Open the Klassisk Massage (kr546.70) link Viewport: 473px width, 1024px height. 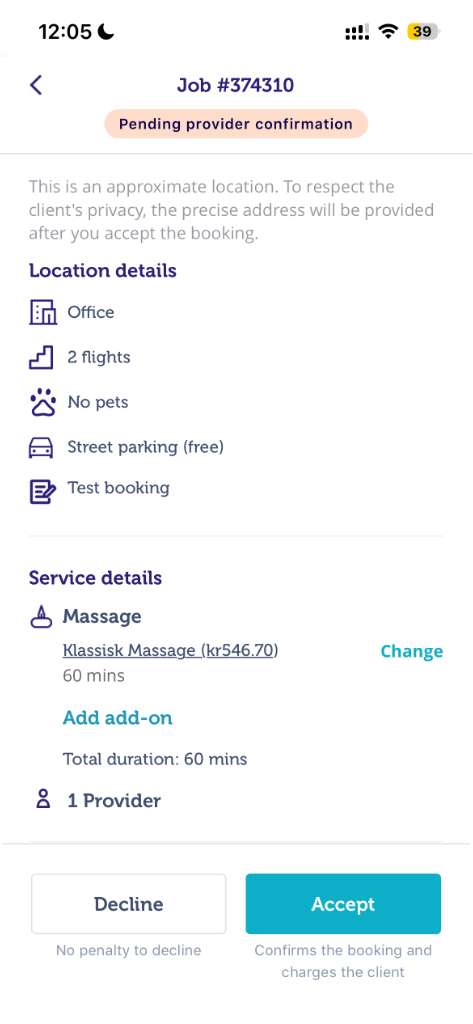171,650
